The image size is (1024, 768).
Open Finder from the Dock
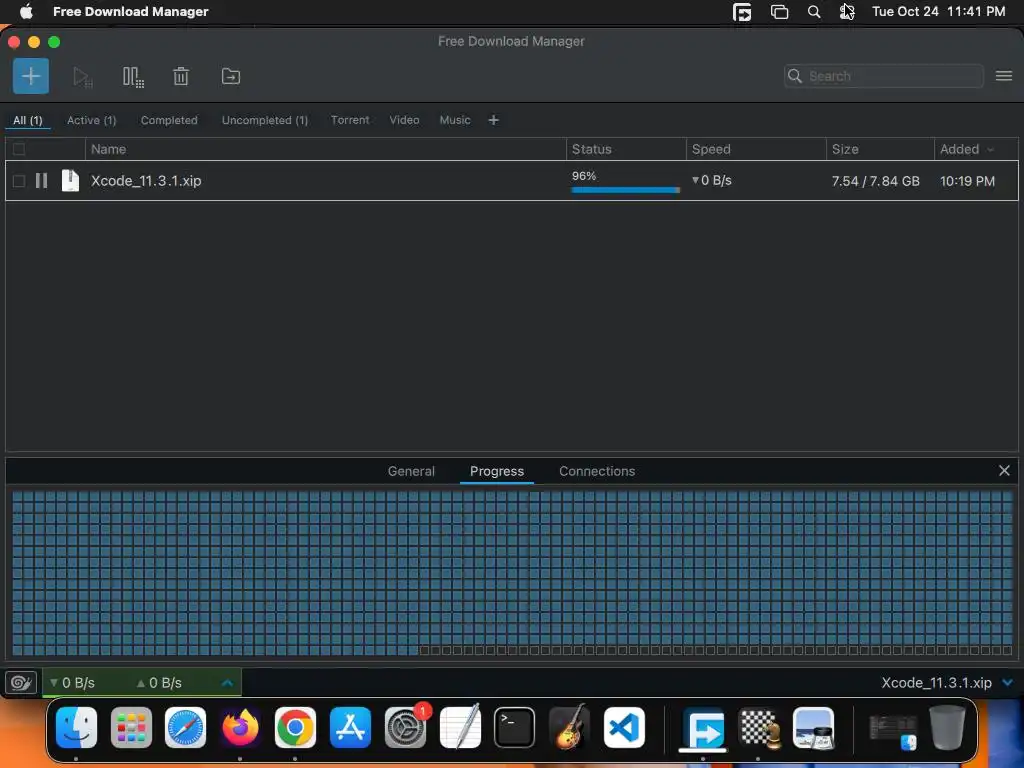(x=76, y=728)
